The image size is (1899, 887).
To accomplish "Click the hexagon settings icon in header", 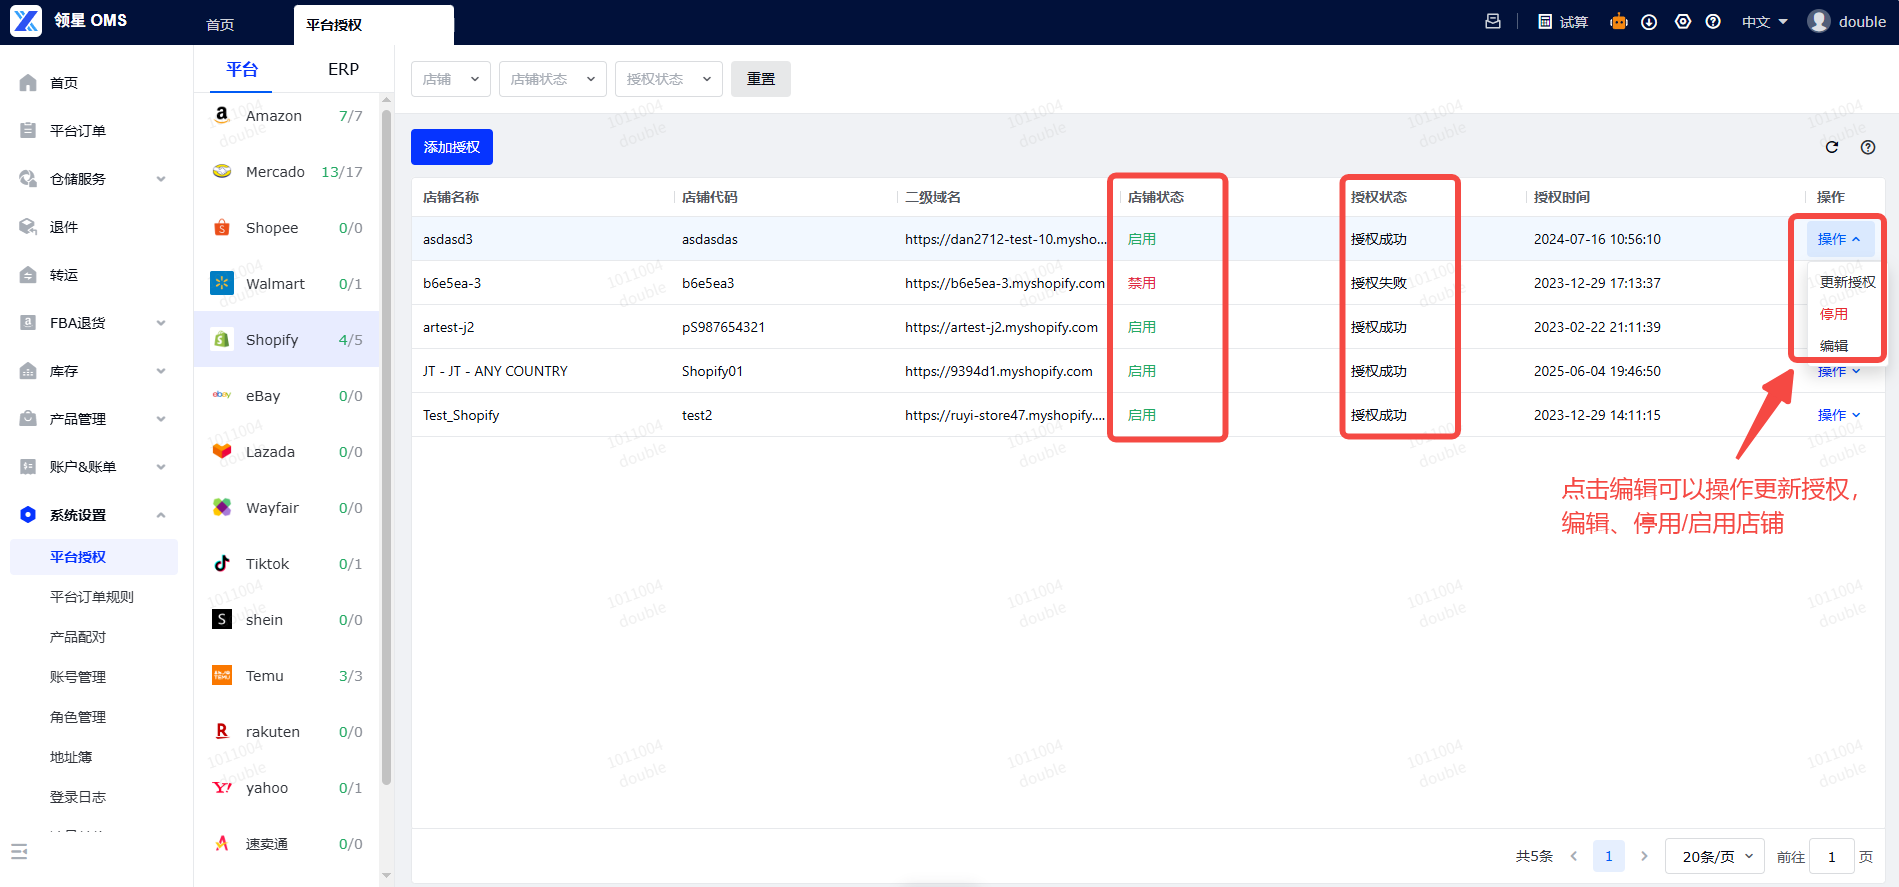I will [x=1683, y=22].
